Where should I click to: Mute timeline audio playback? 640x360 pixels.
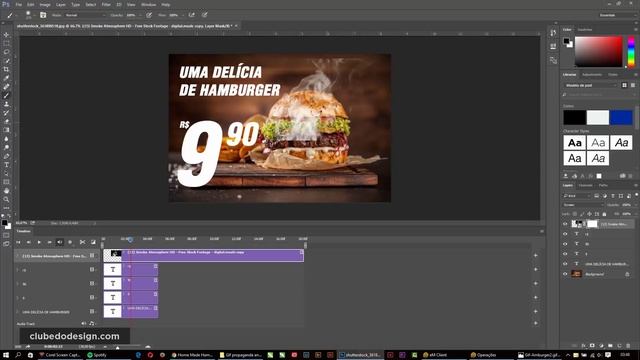(x=60, y=242)
